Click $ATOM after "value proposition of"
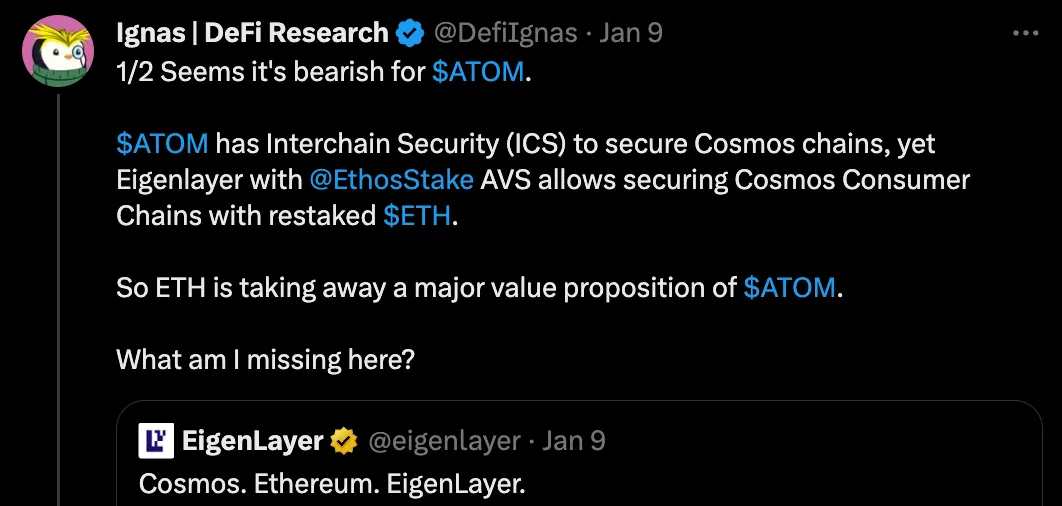 click(x=789, y=288)
